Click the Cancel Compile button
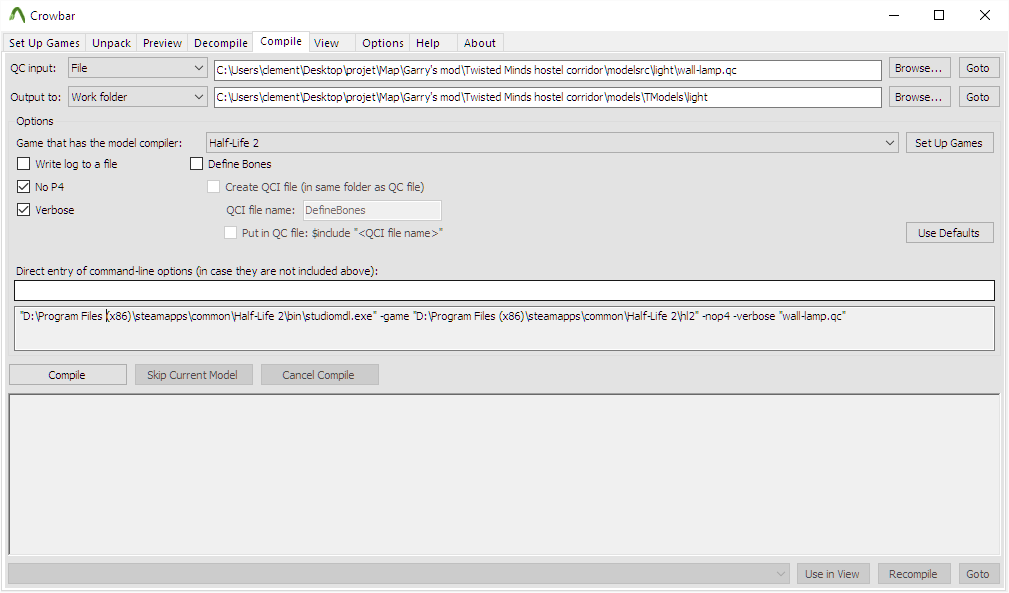The height and width of the screenshot is (593, 1009). (319, 375)
